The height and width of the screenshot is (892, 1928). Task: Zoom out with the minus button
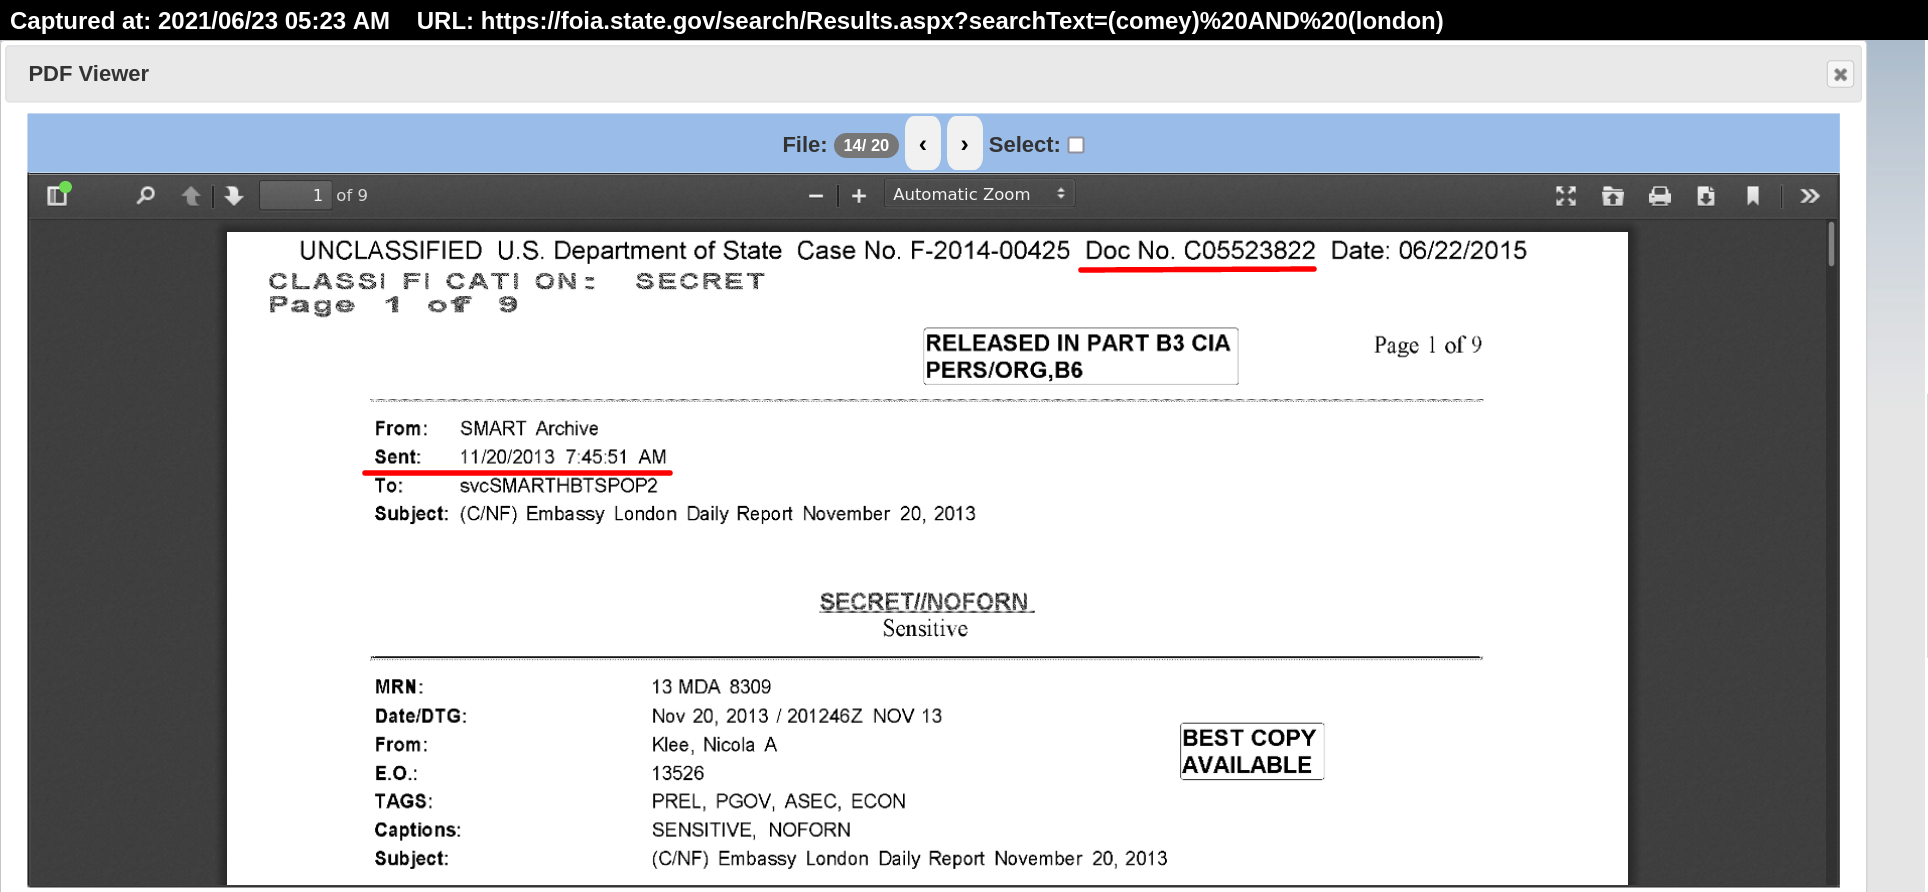point(816,195)
